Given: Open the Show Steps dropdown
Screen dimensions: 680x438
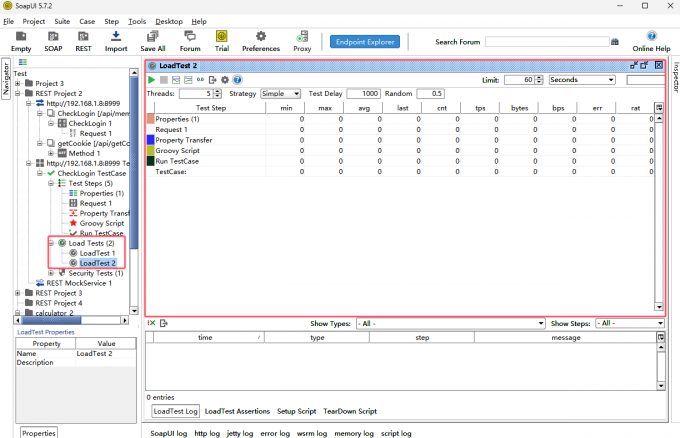Looking at the screenshot, I should 630,324.
